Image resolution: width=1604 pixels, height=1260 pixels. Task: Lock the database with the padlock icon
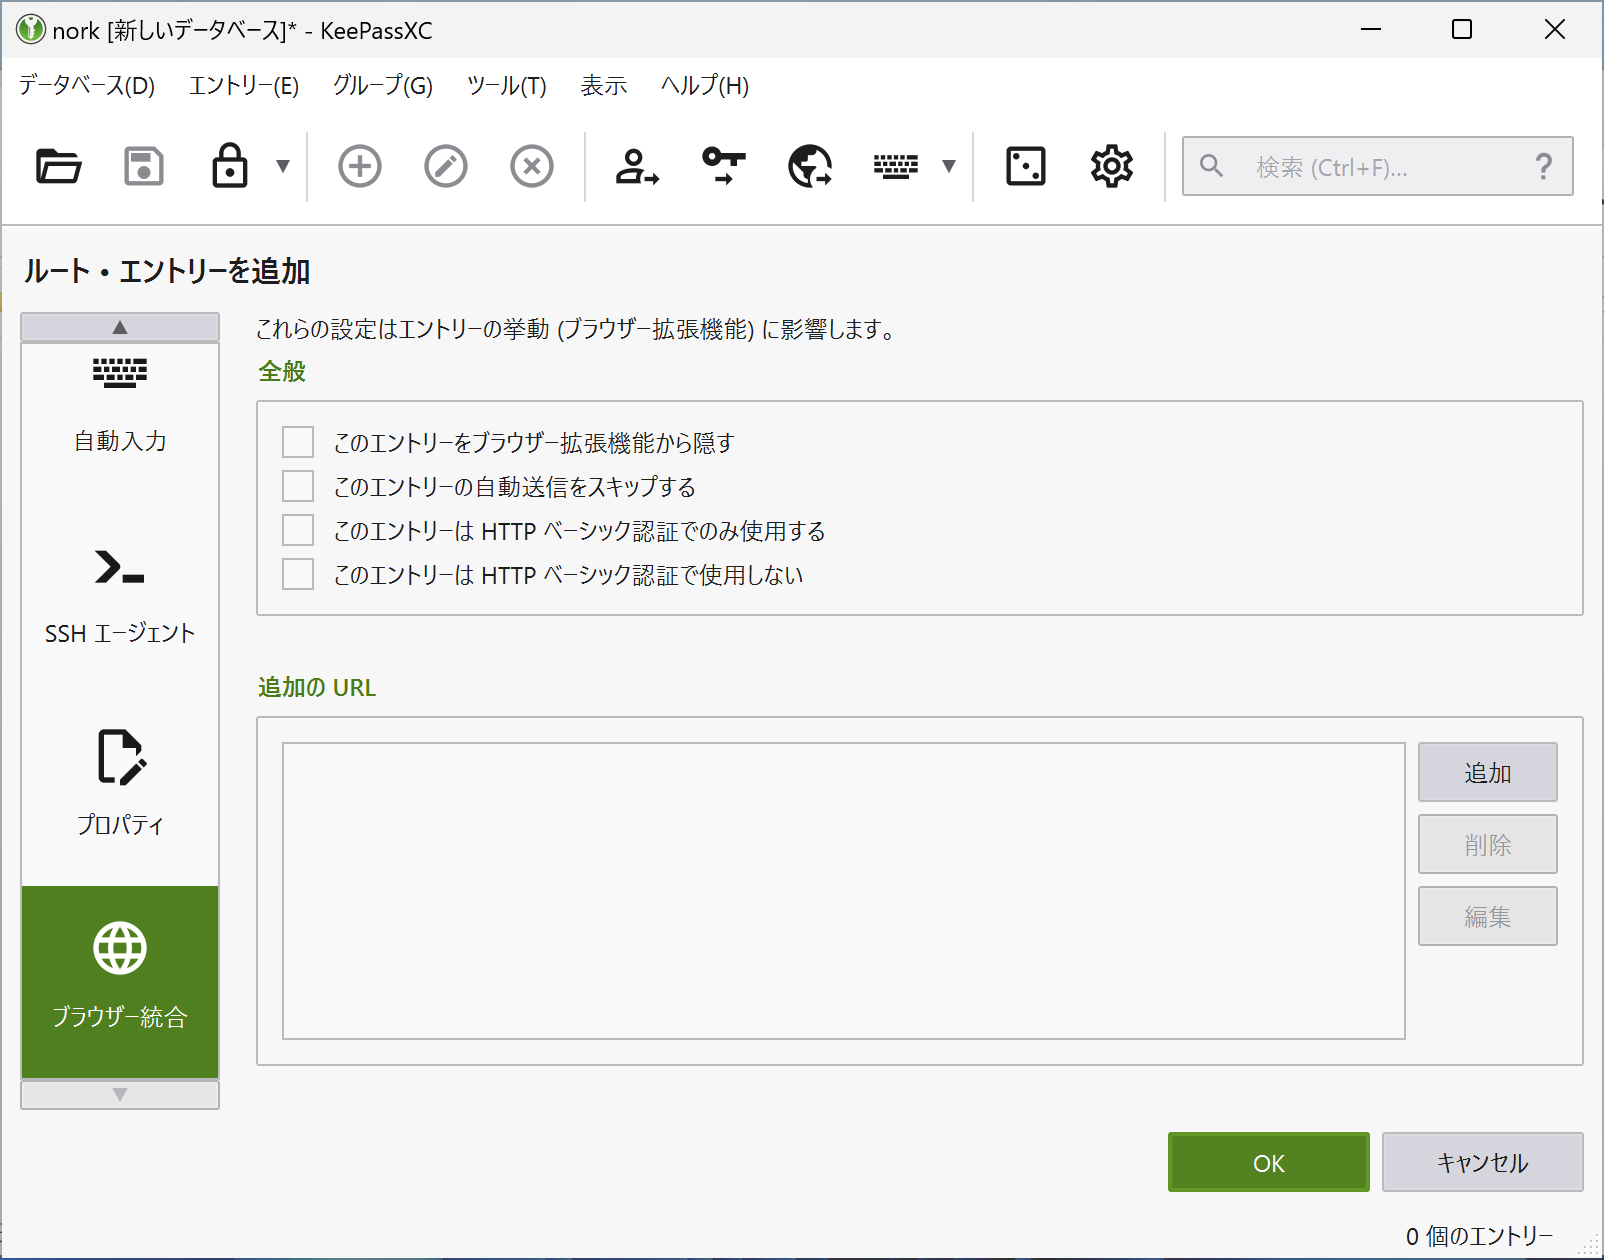point(231,166)
